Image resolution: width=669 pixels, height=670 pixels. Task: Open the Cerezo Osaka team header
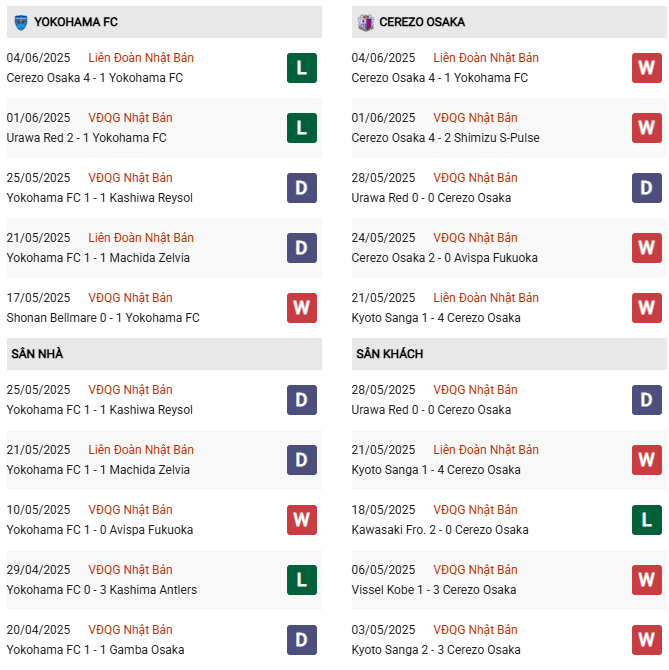tap(421, 21)
